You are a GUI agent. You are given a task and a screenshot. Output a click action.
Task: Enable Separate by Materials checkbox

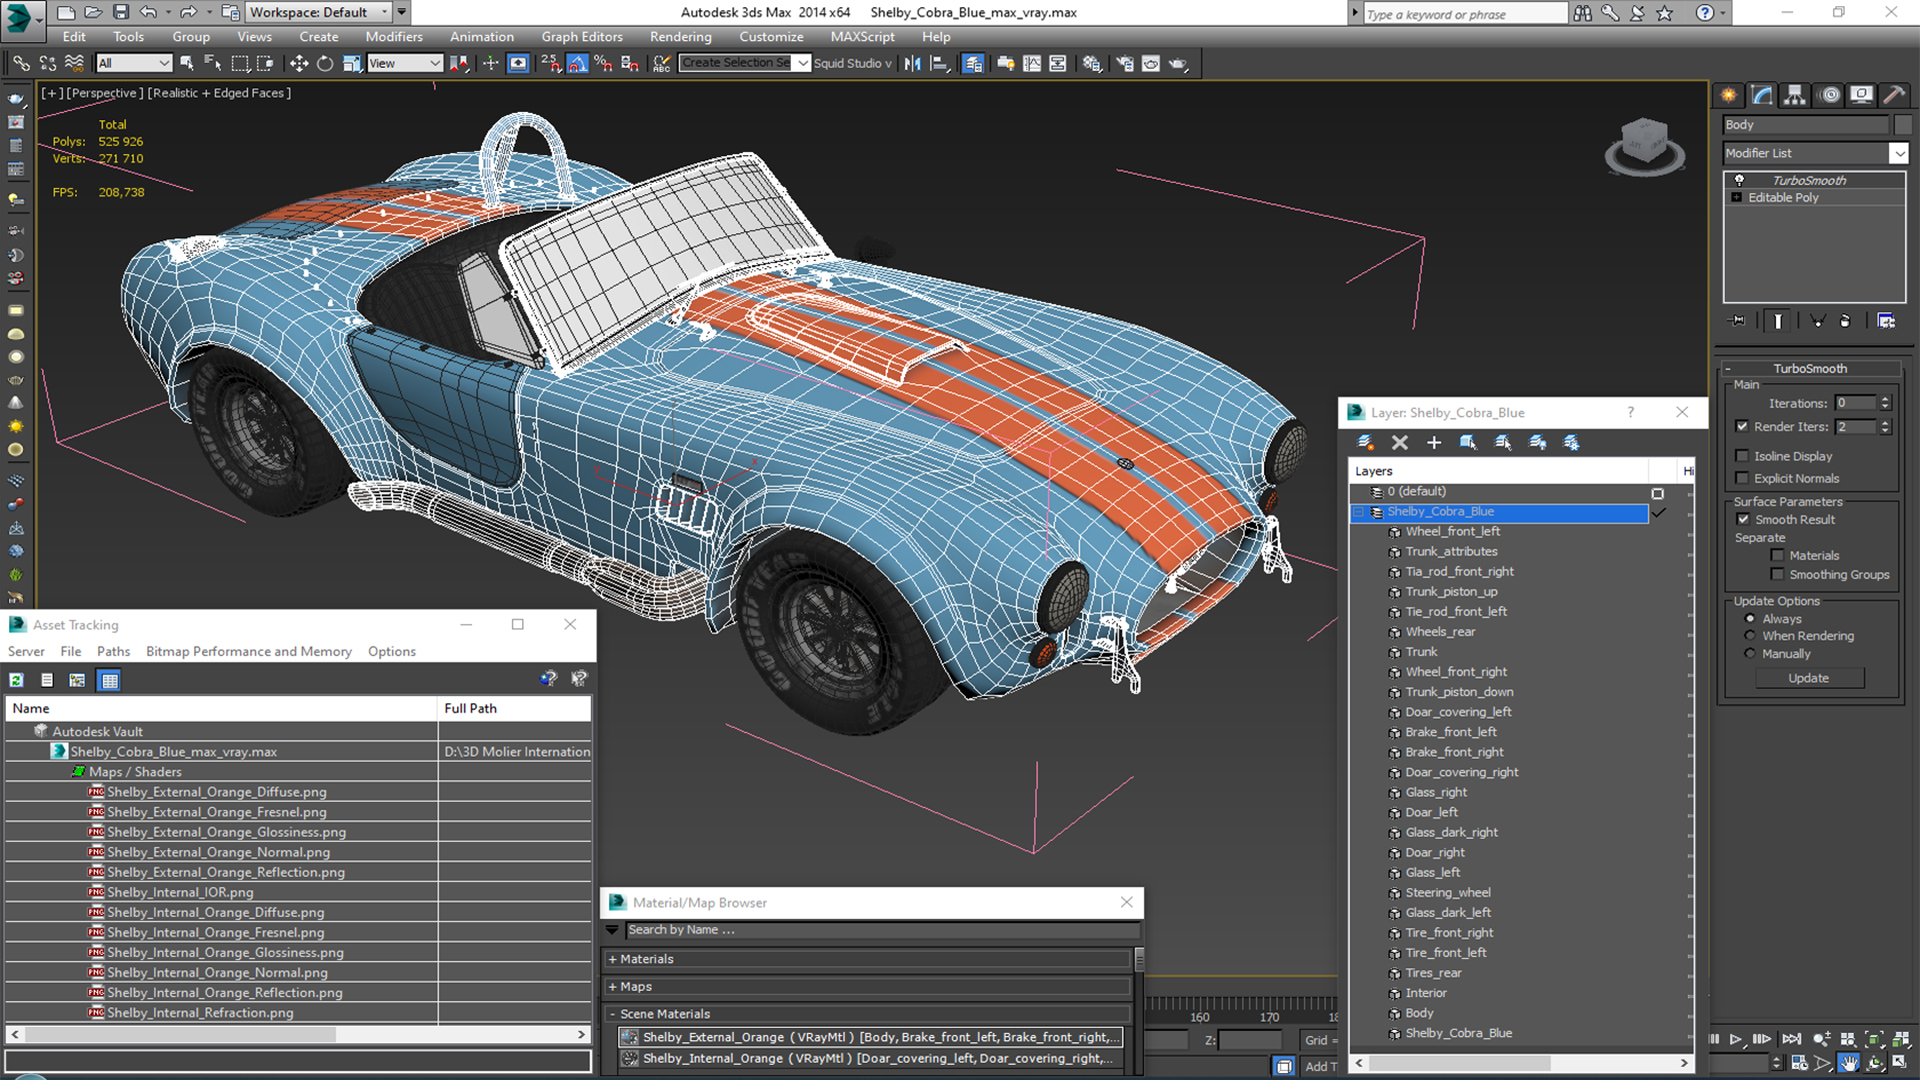pos(1777,555)
